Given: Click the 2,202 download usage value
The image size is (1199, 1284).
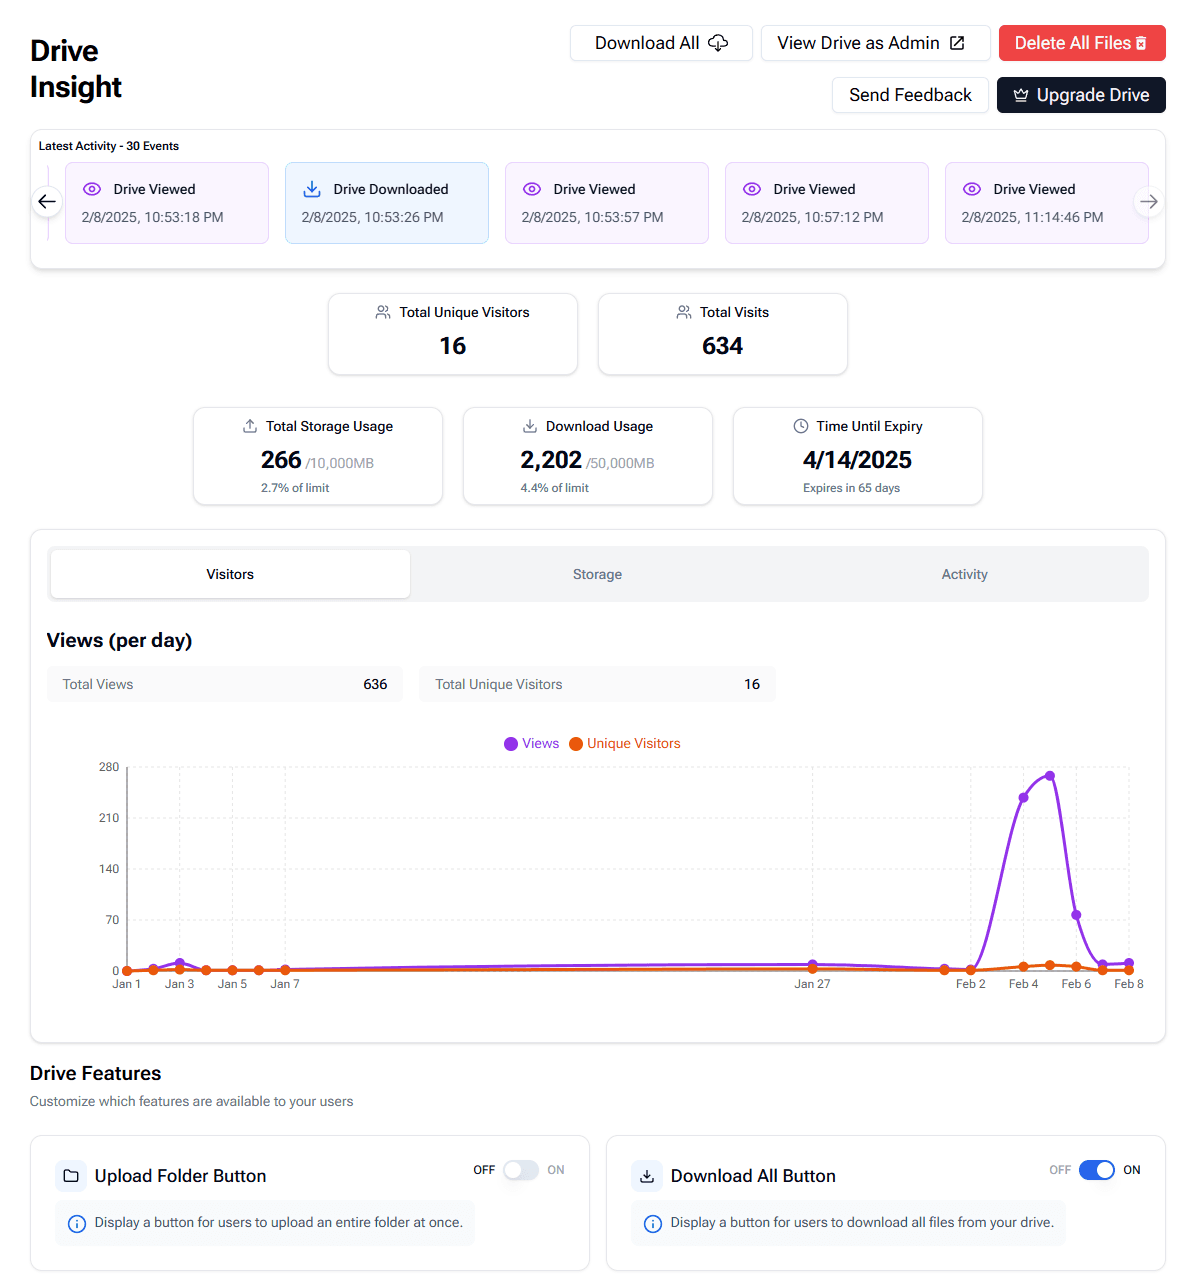Looking at the screenshot, I should (551, 460).
